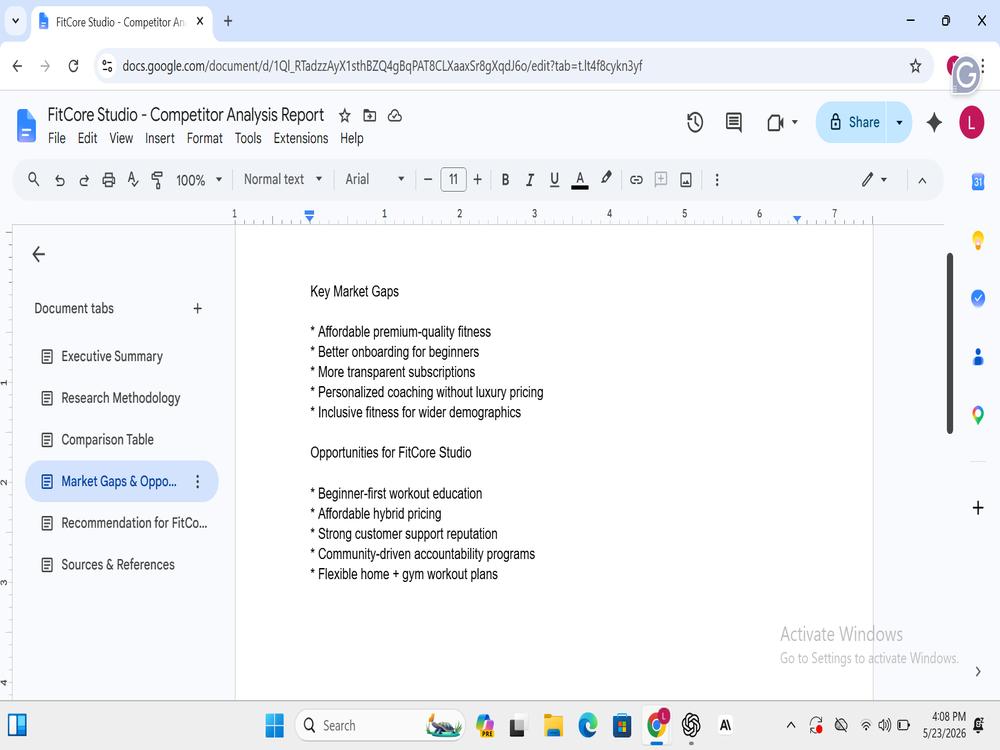Toggle bold formatting
This screenshot has height=750, width=1000.
point(505,180)
